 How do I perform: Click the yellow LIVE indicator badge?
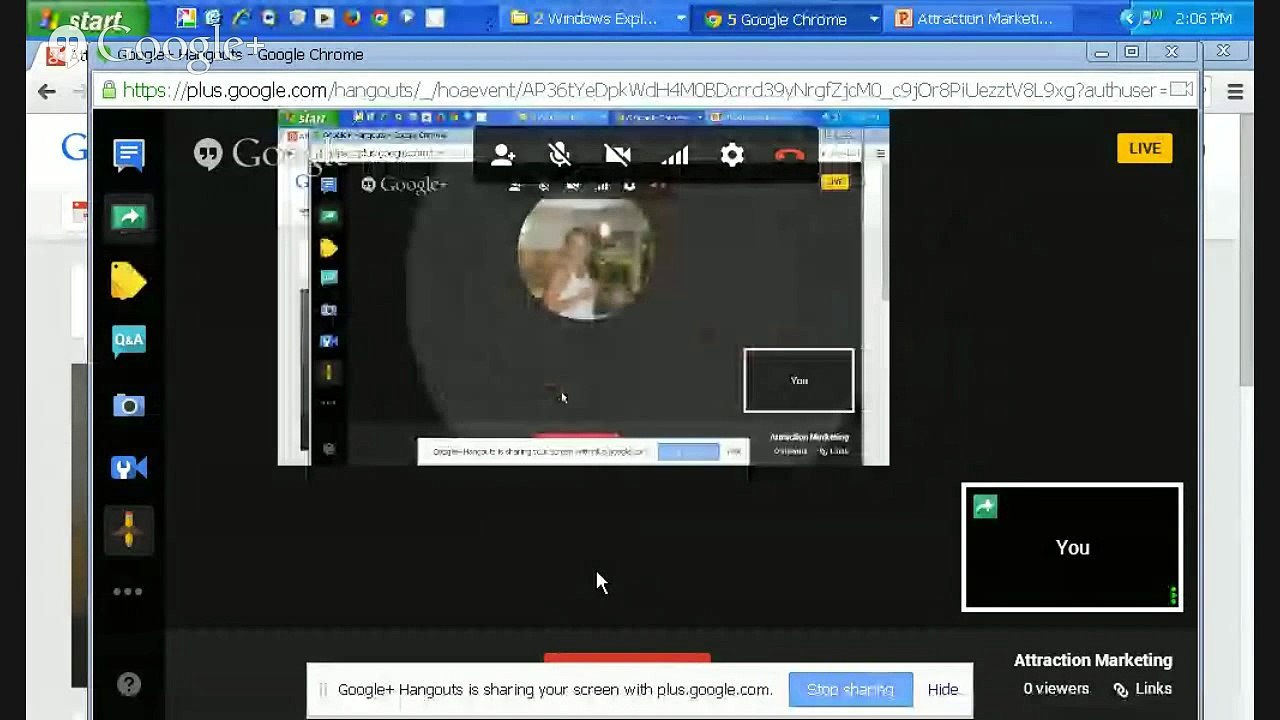(x=1145, y=148)
